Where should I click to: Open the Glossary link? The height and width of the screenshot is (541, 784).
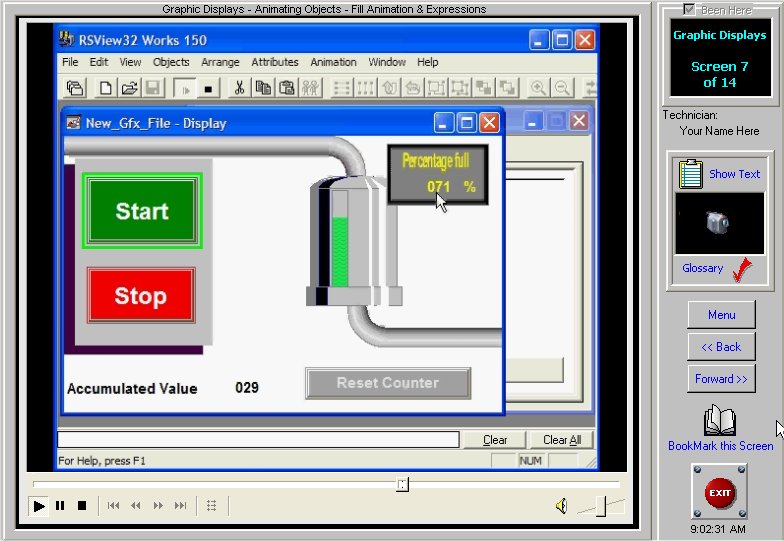tap(702, 268)
